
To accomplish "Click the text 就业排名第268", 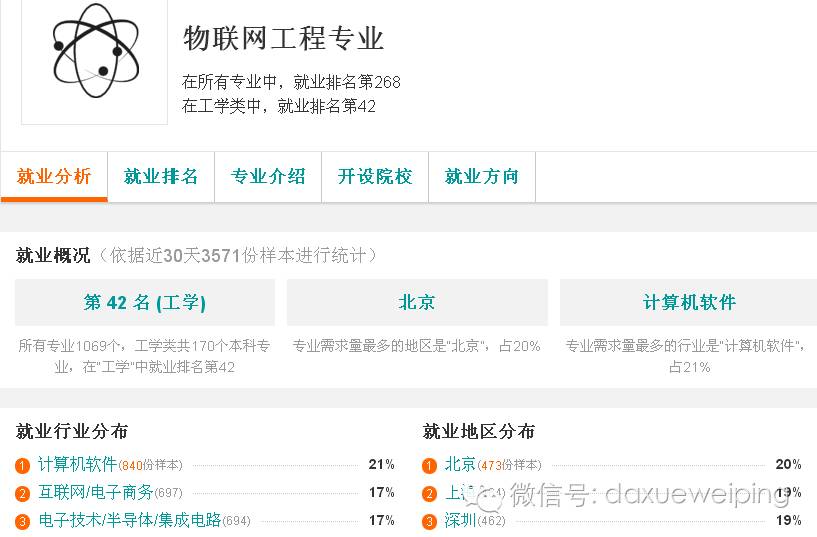I will (x=347, y=82).
